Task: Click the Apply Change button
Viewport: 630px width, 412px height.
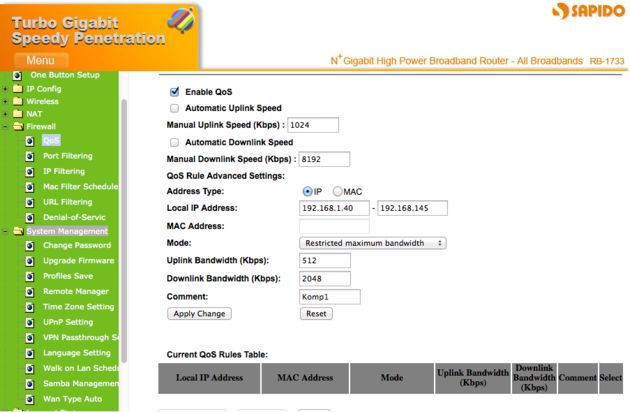Action: [199, 314]
